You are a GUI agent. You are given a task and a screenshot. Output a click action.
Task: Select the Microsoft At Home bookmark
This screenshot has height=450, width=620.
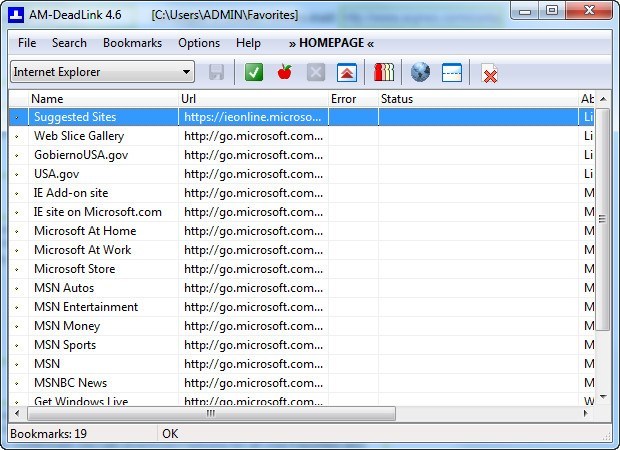[85, 231]
